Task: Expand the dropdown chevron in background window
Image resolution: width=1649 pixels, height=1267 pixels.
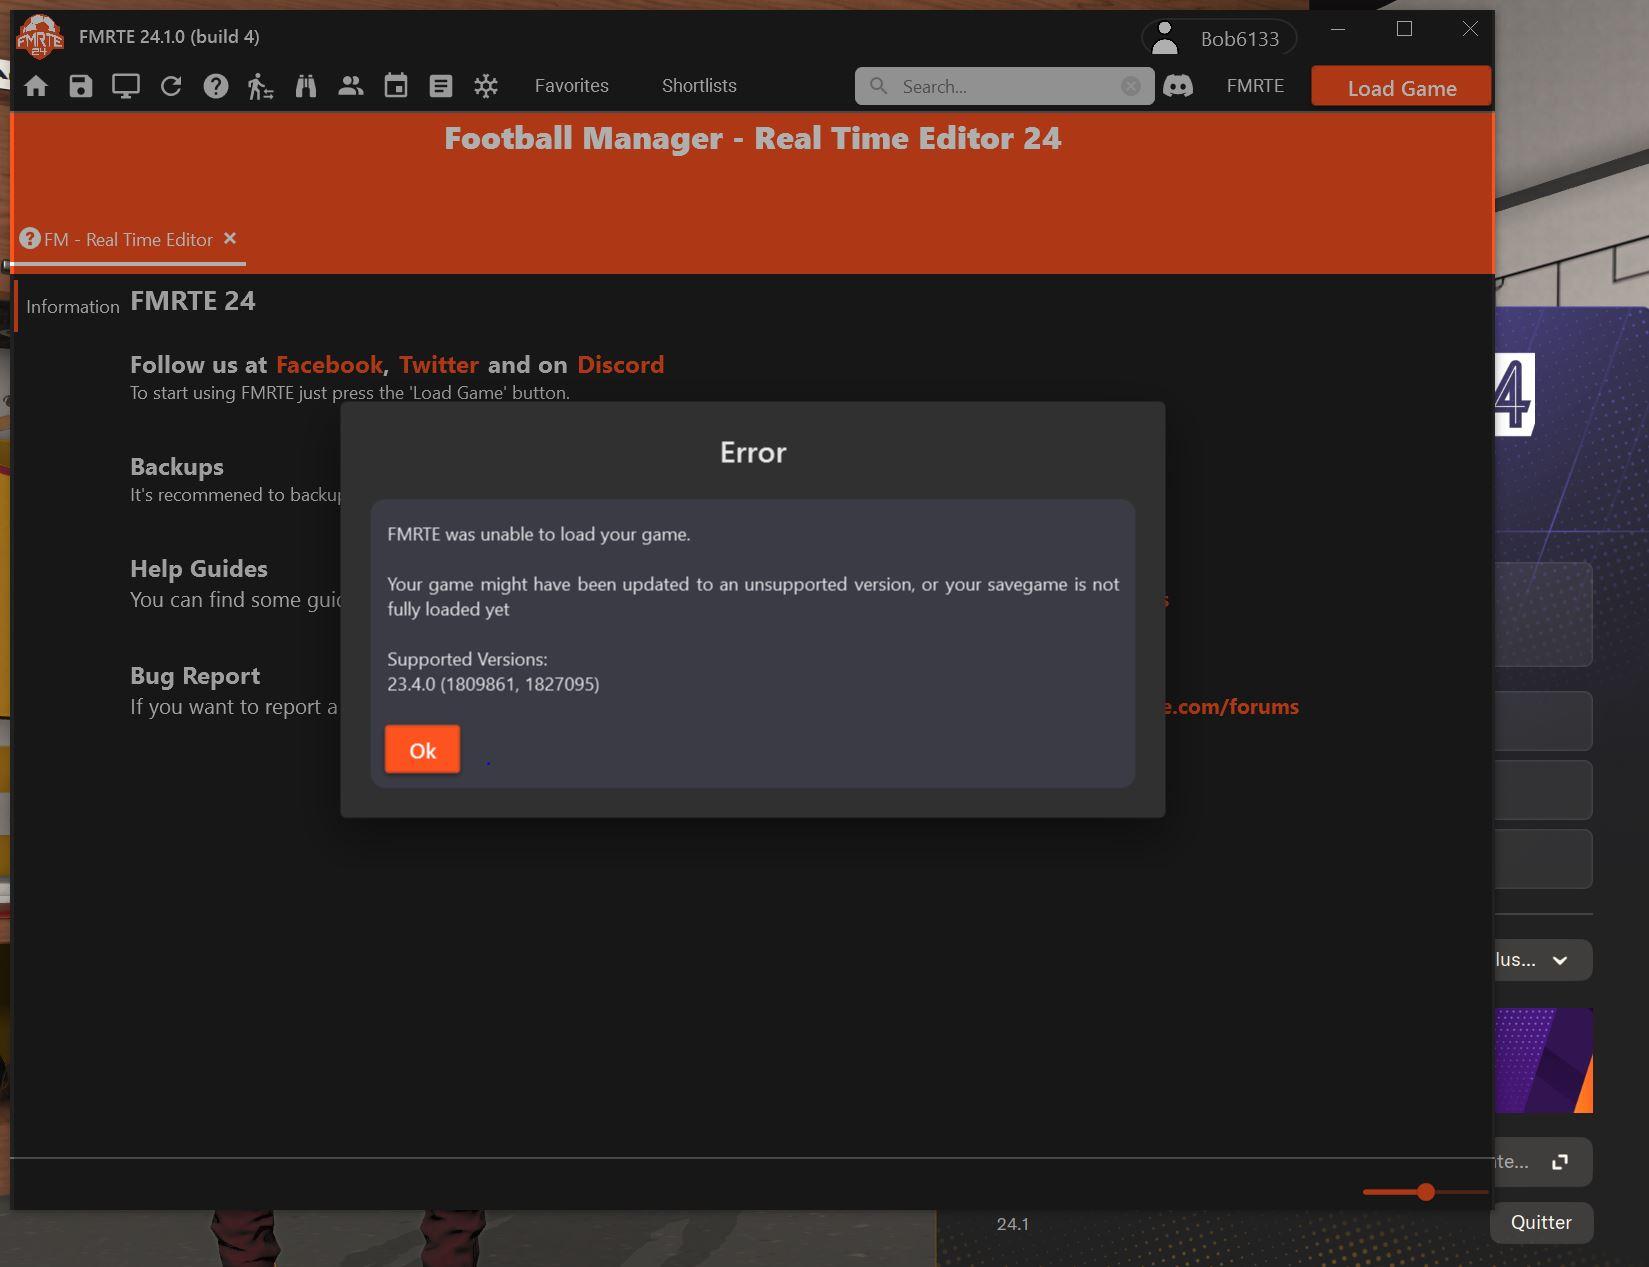Action: 1560,960
